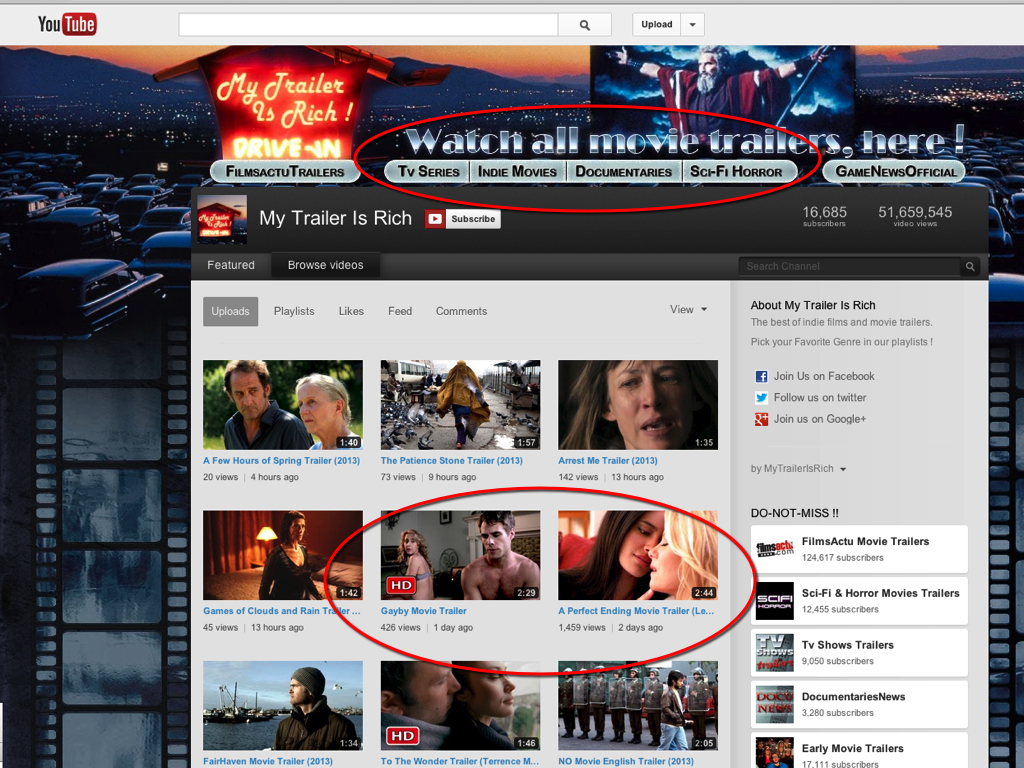1024x768 pixels.
Task: Open the Upload dropdown arrow
Action: [692, 25]
